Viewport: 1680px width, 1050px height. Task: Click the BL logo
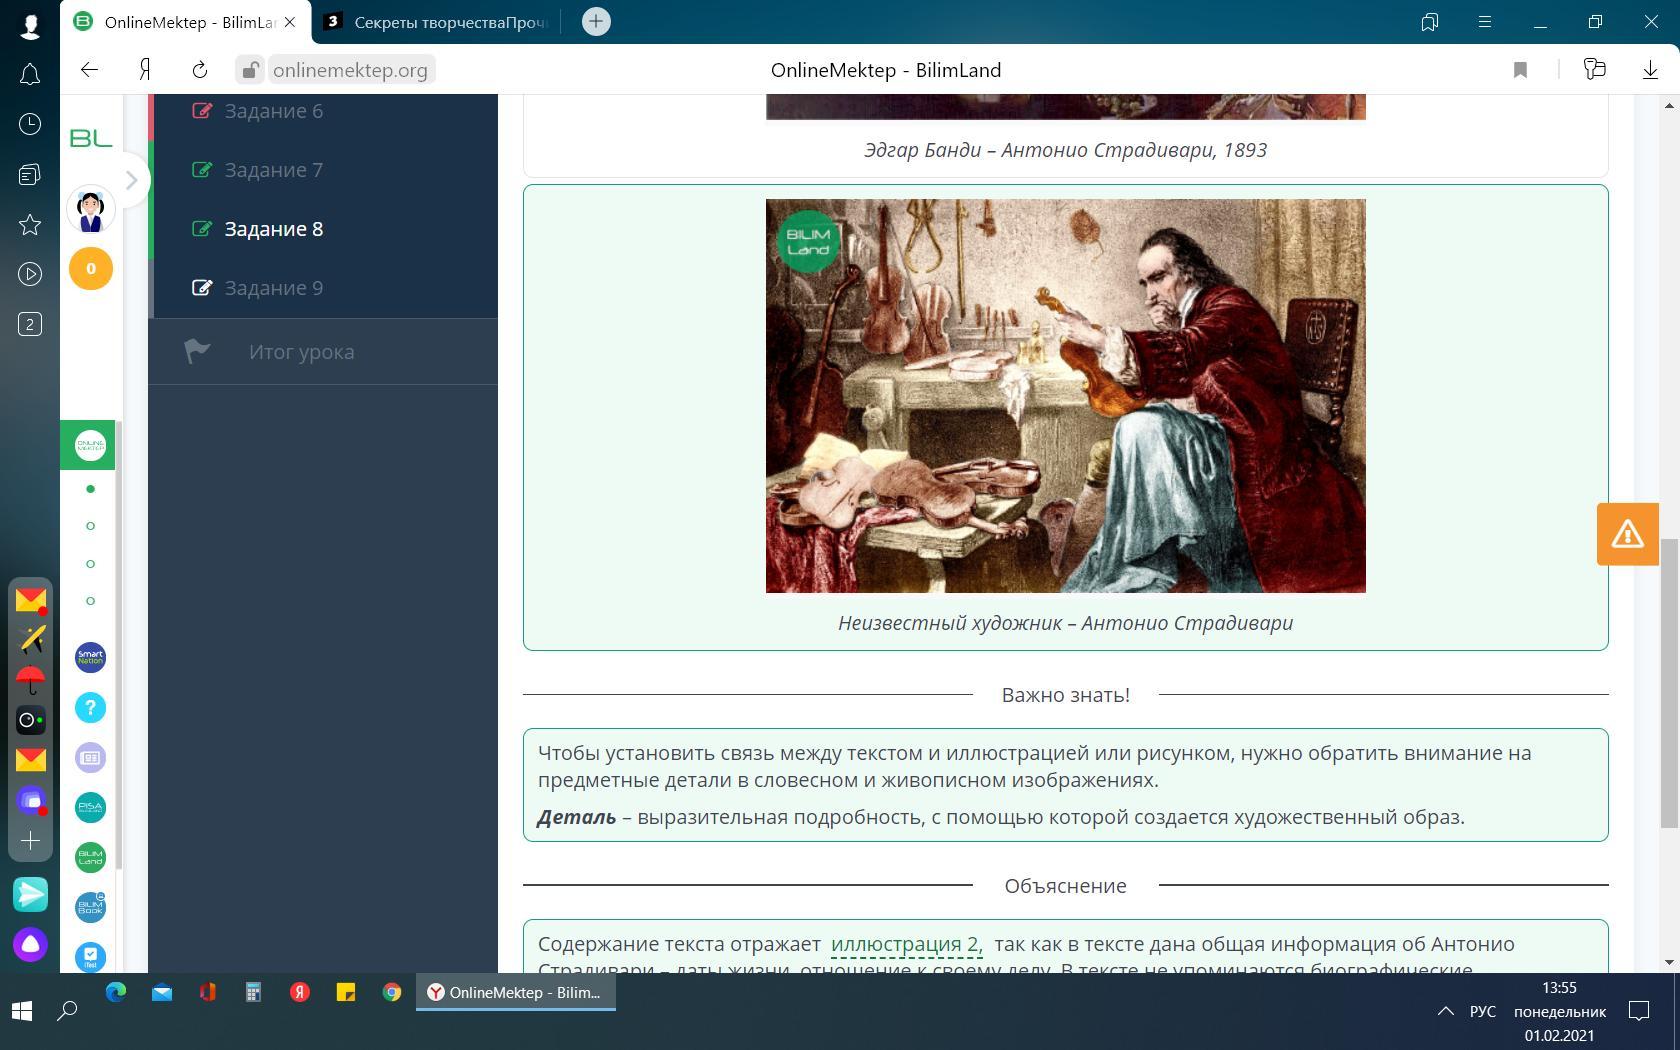click(91, 138)
